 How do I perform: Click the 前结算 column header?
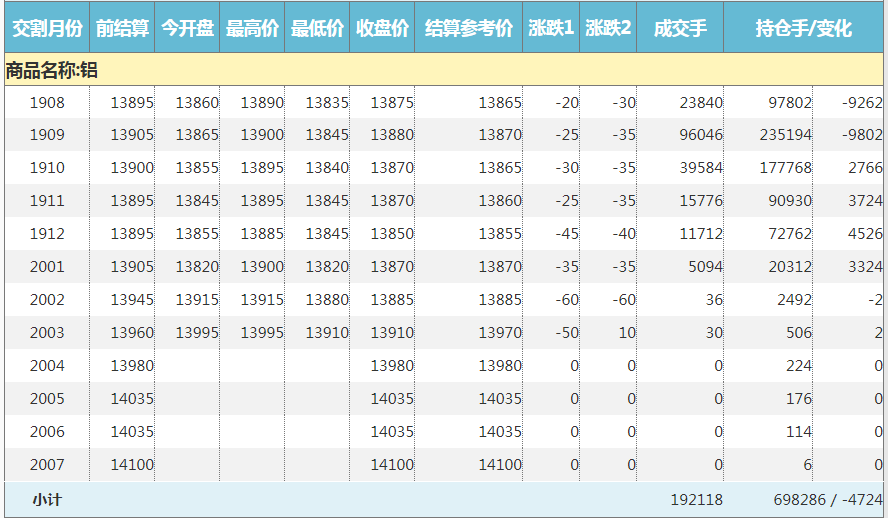click(122, 28)
